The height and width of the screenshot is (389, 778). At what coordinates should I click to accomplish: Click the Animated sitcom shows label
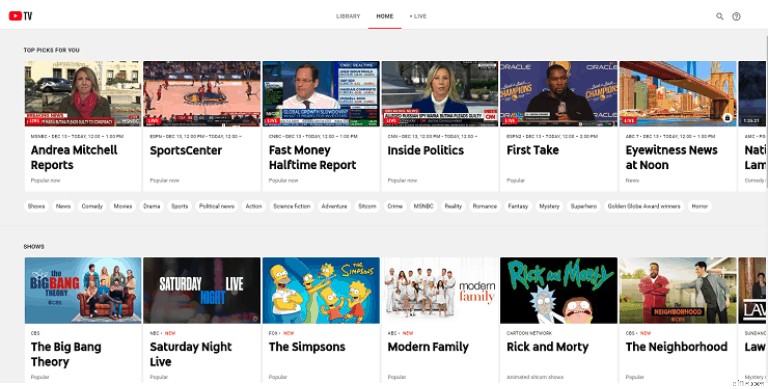click(535, 377)
